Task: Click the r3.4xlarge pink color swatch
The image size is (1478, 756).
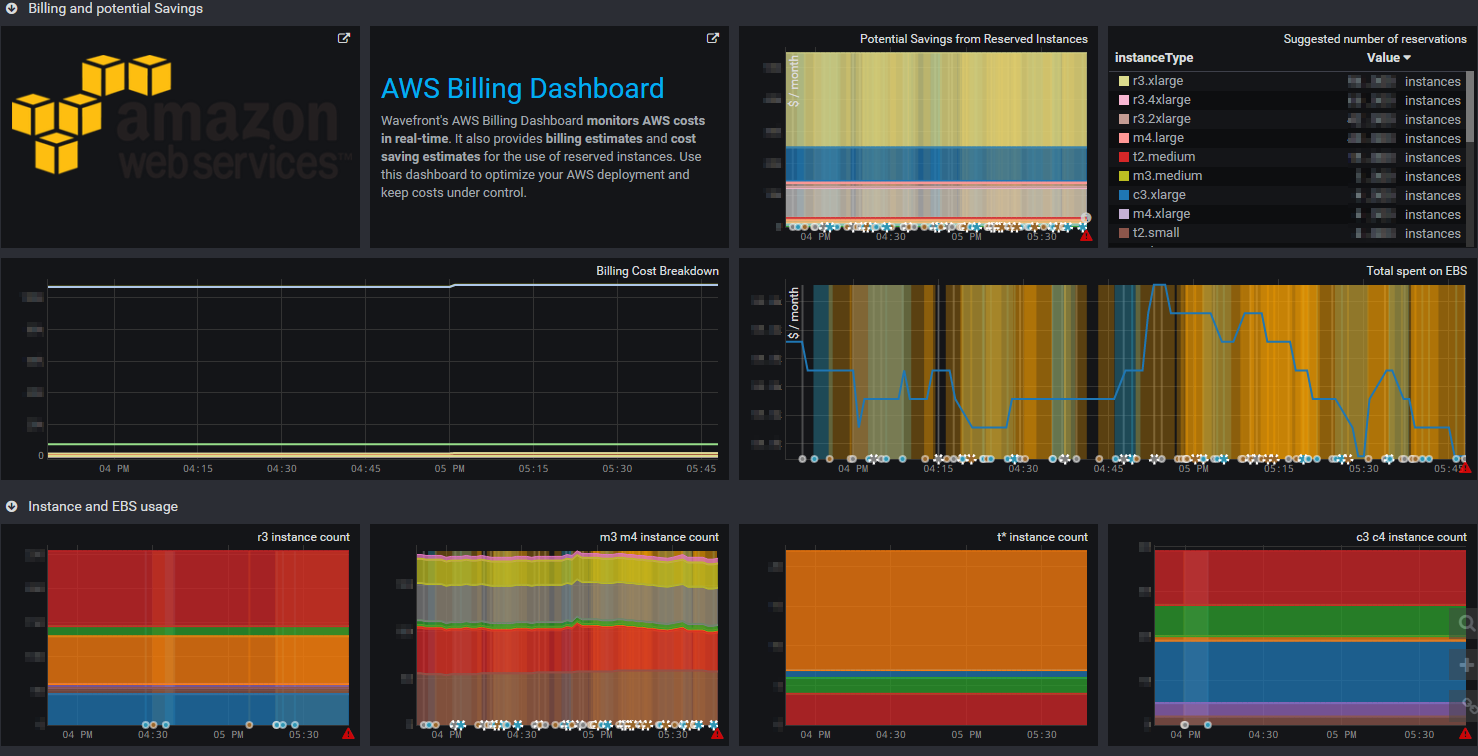Action: pyautogui.click(x=1124, y=100)
